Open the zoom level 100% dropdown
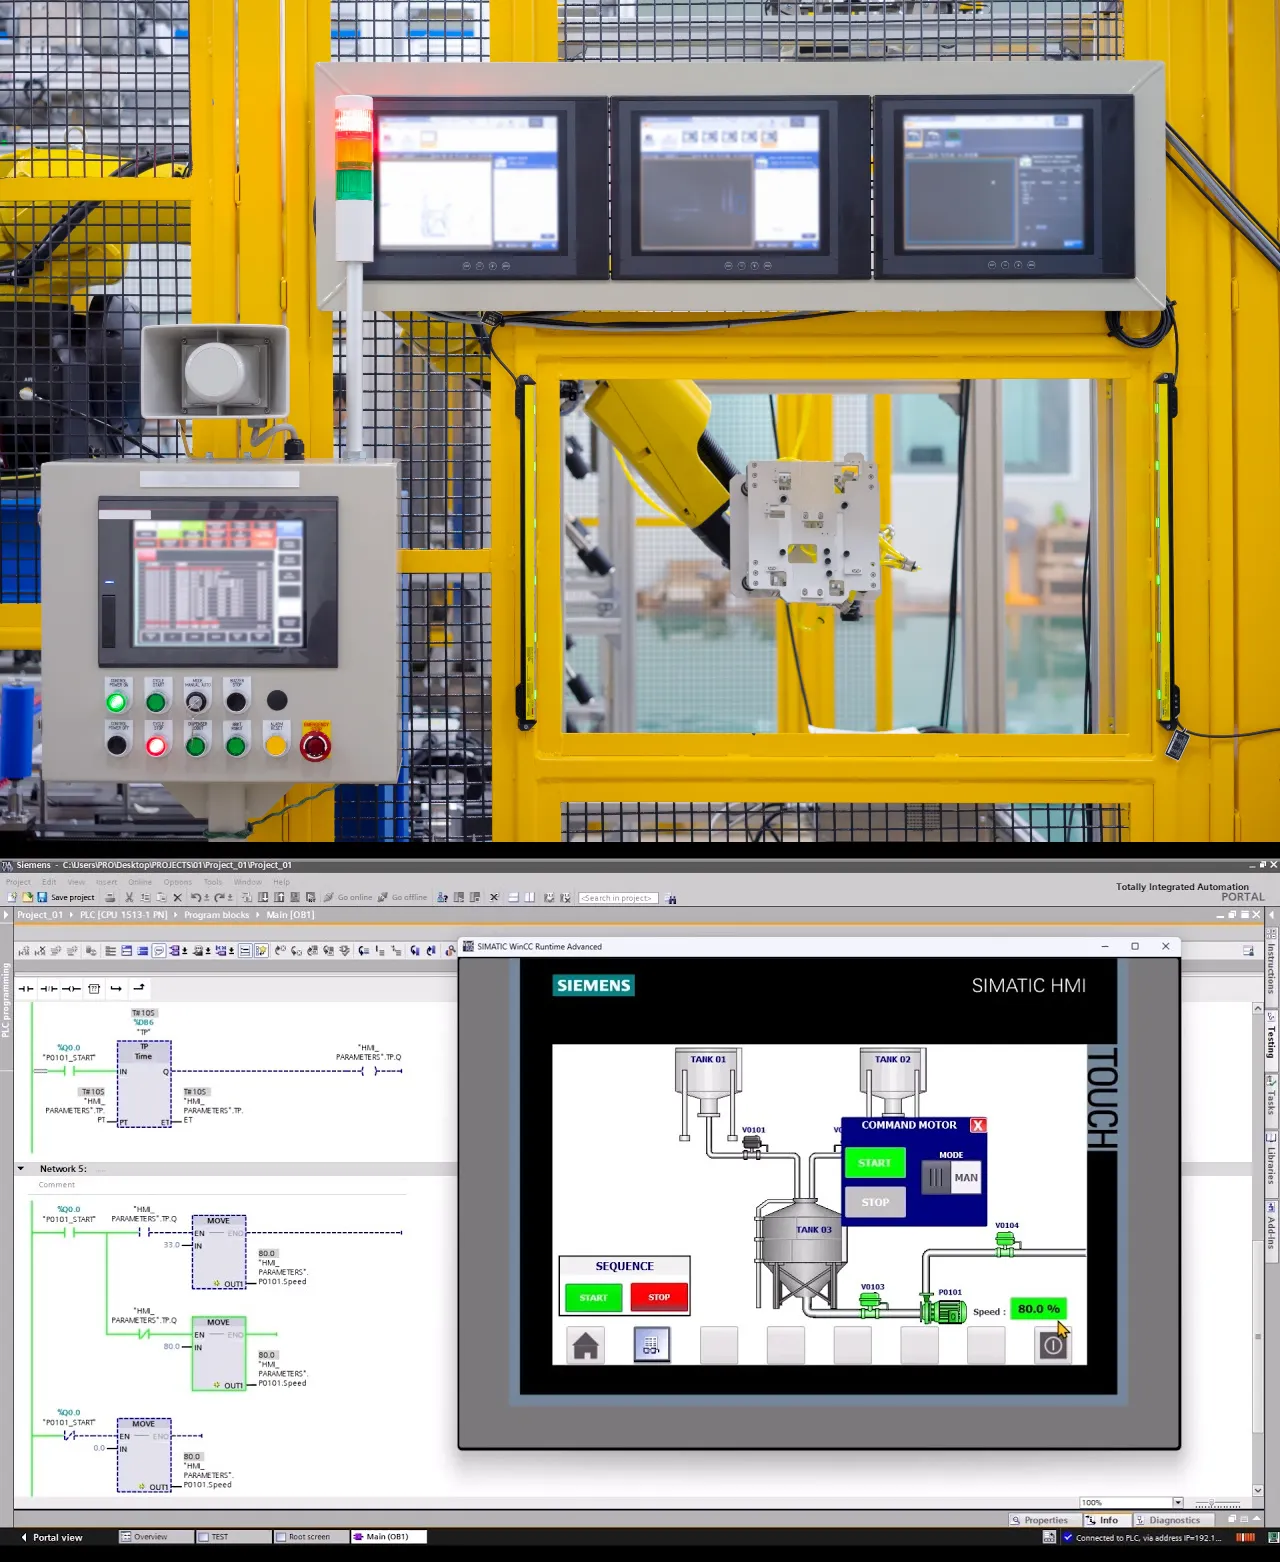 click(1177, 1502)
